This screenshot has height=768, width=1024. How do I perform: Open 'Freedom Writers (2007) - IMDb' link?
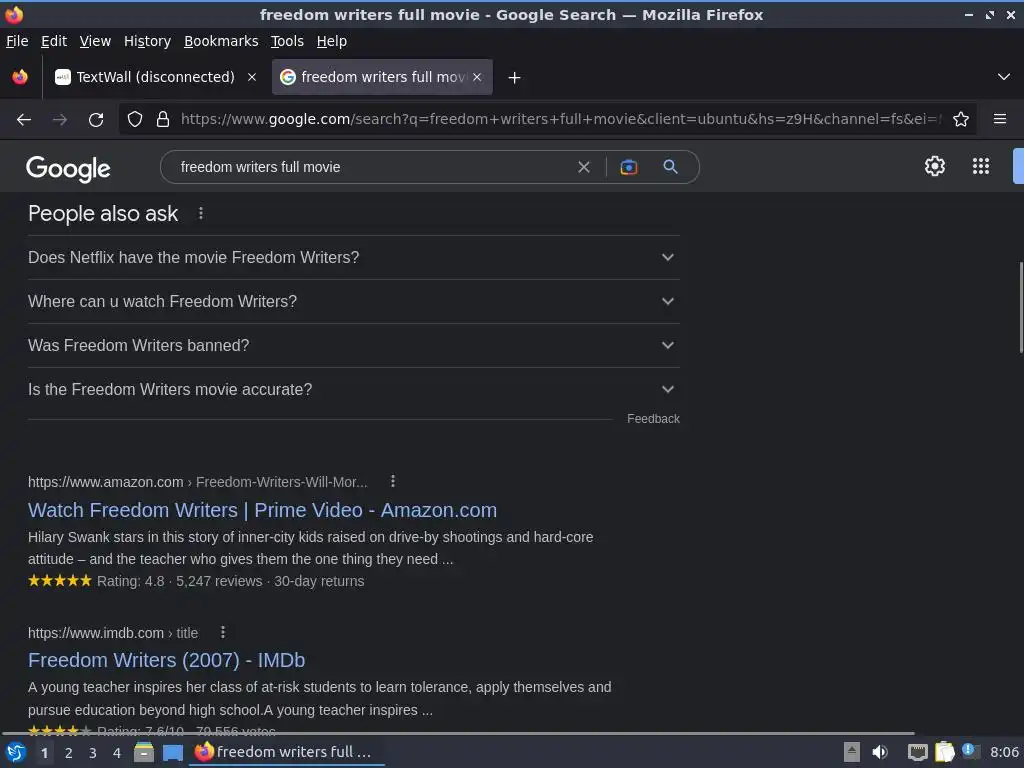pos(167,660)
